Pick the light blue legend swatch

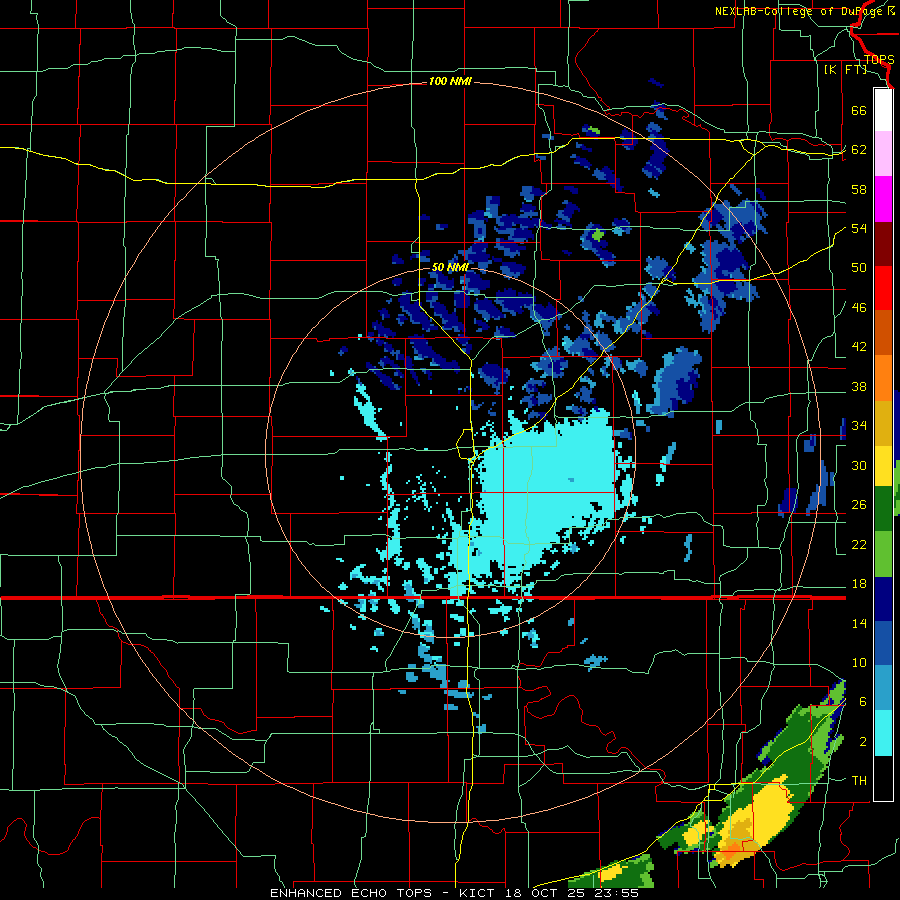pos(883,688)
